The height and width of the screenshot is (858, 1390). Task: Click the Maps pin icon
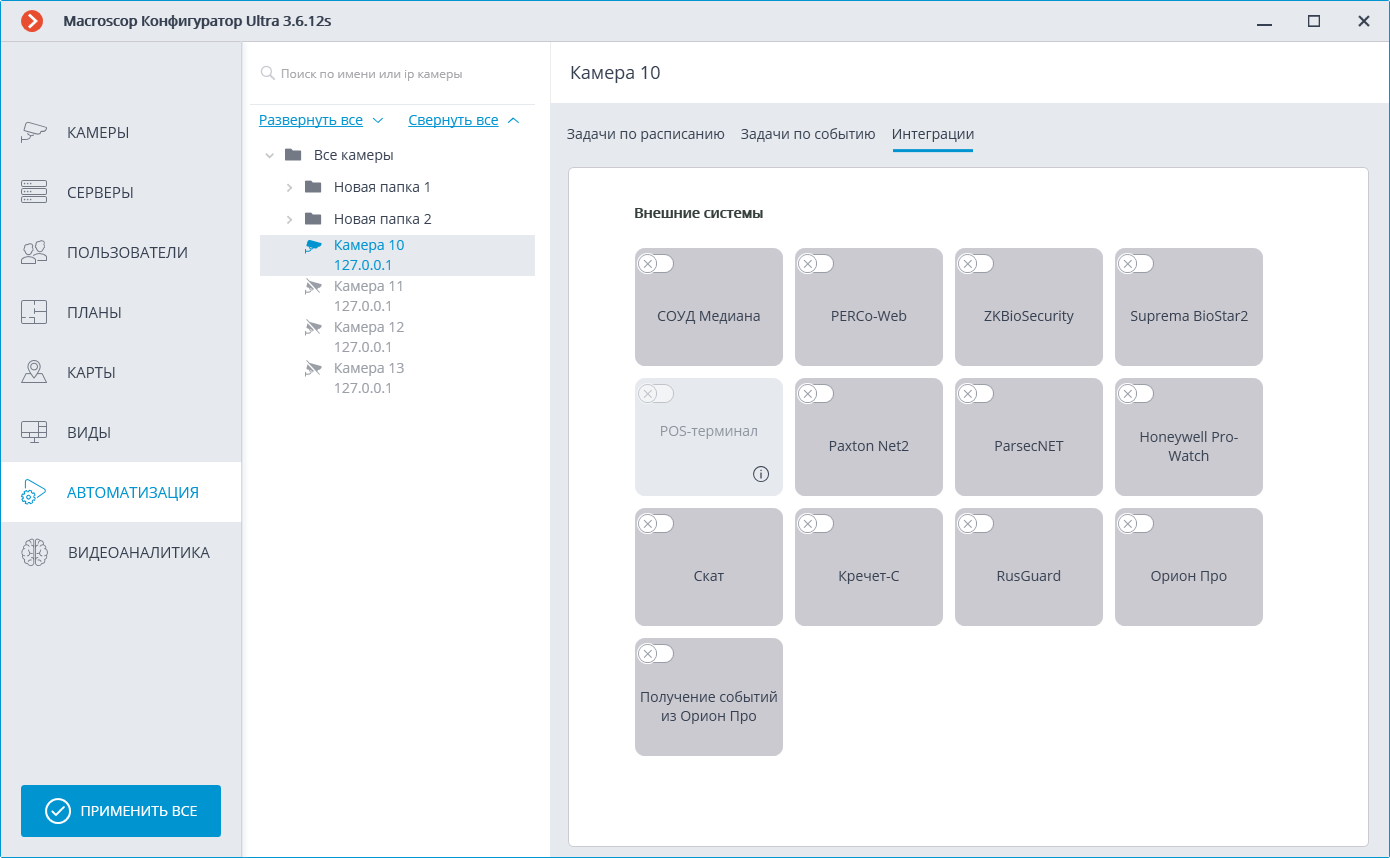click(x=34, y=372)
